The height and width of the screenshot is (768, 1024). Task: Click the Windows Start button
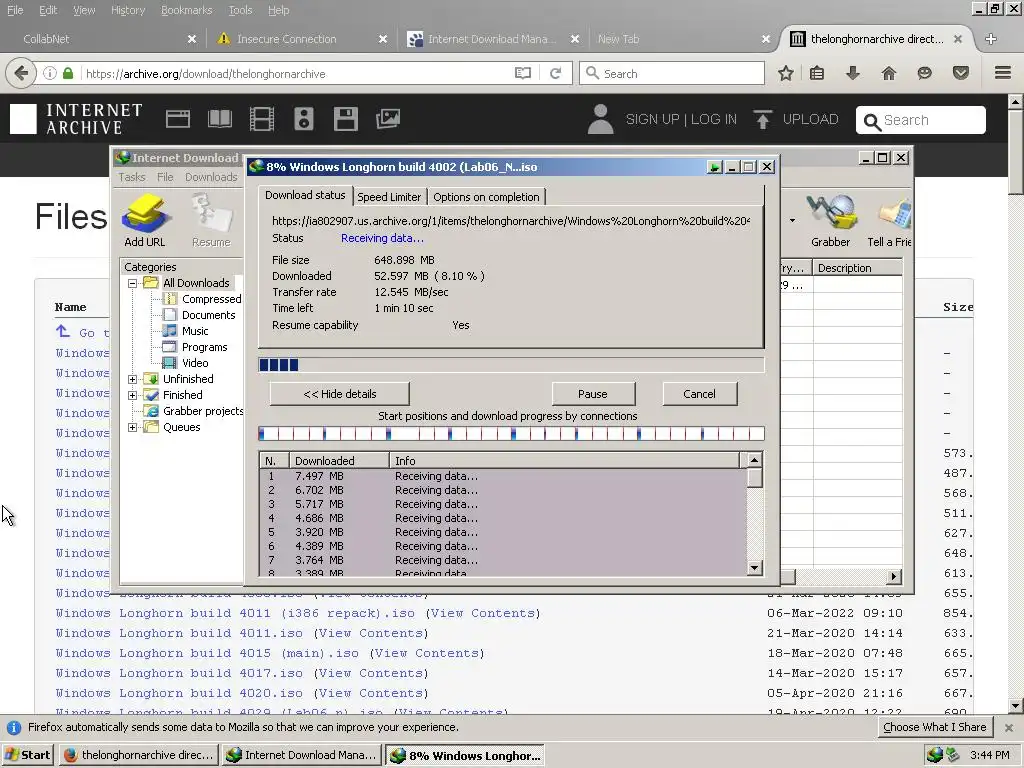tap(27, 755)
